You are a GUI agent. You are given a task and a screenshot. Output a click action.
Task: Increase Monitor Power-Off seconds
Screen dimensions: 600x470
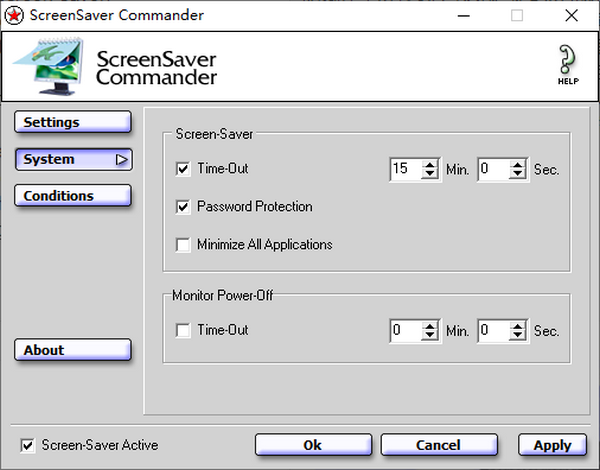(x=517, y=326)
